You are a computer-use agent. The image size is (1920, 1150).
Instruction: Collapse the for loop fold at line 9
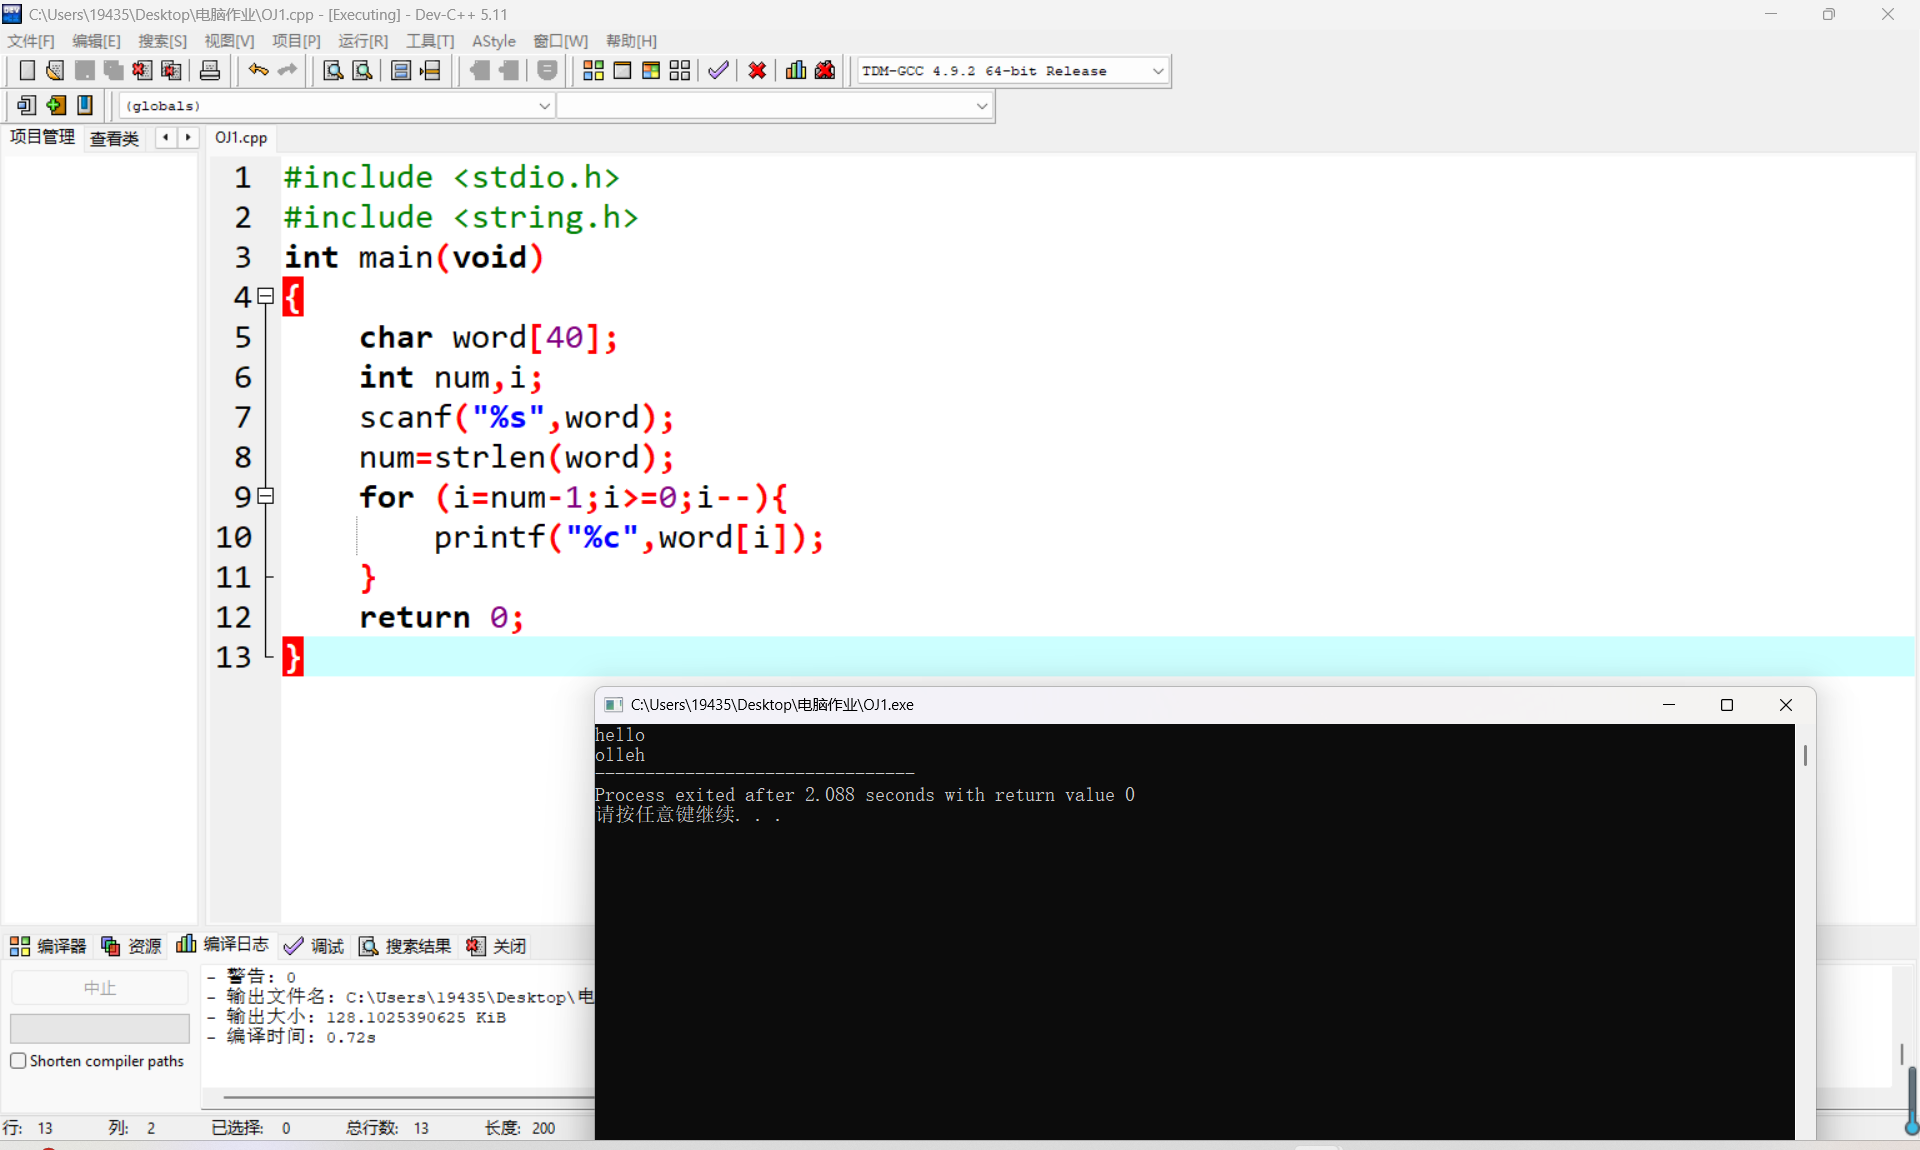tap(266, 496)
